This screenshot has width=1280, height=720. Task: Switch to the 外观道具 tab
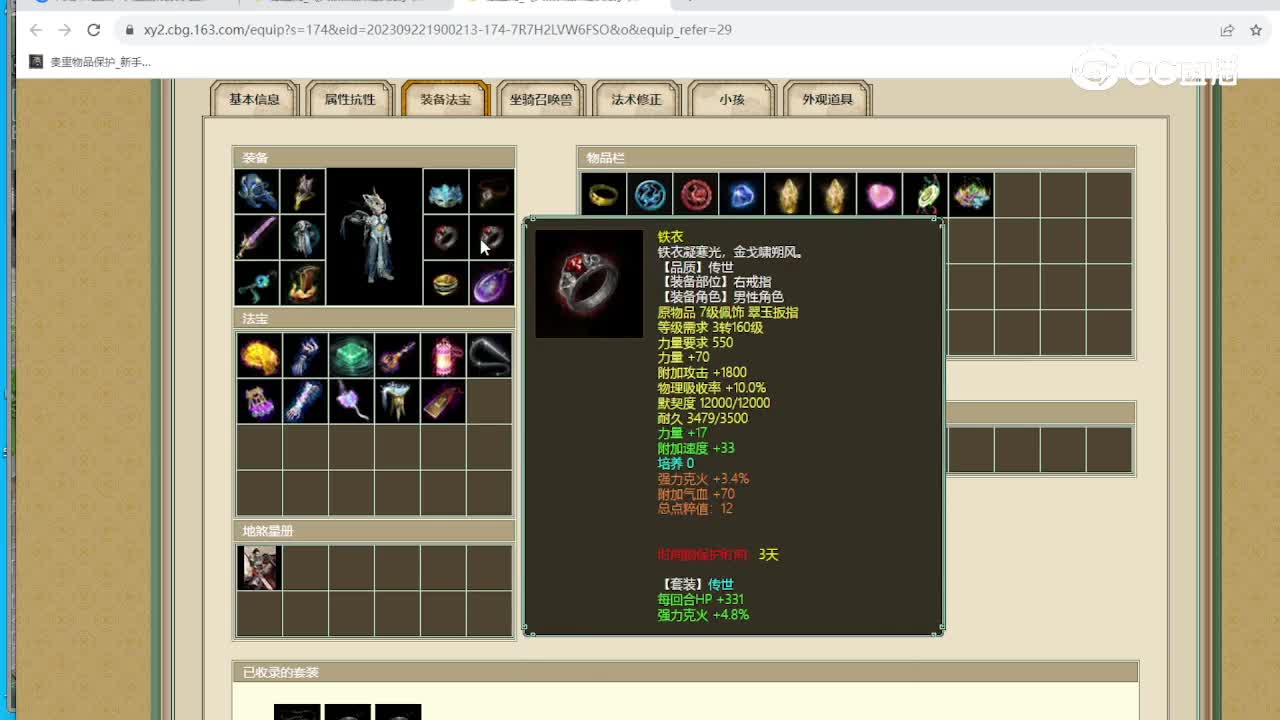[828, 99]
